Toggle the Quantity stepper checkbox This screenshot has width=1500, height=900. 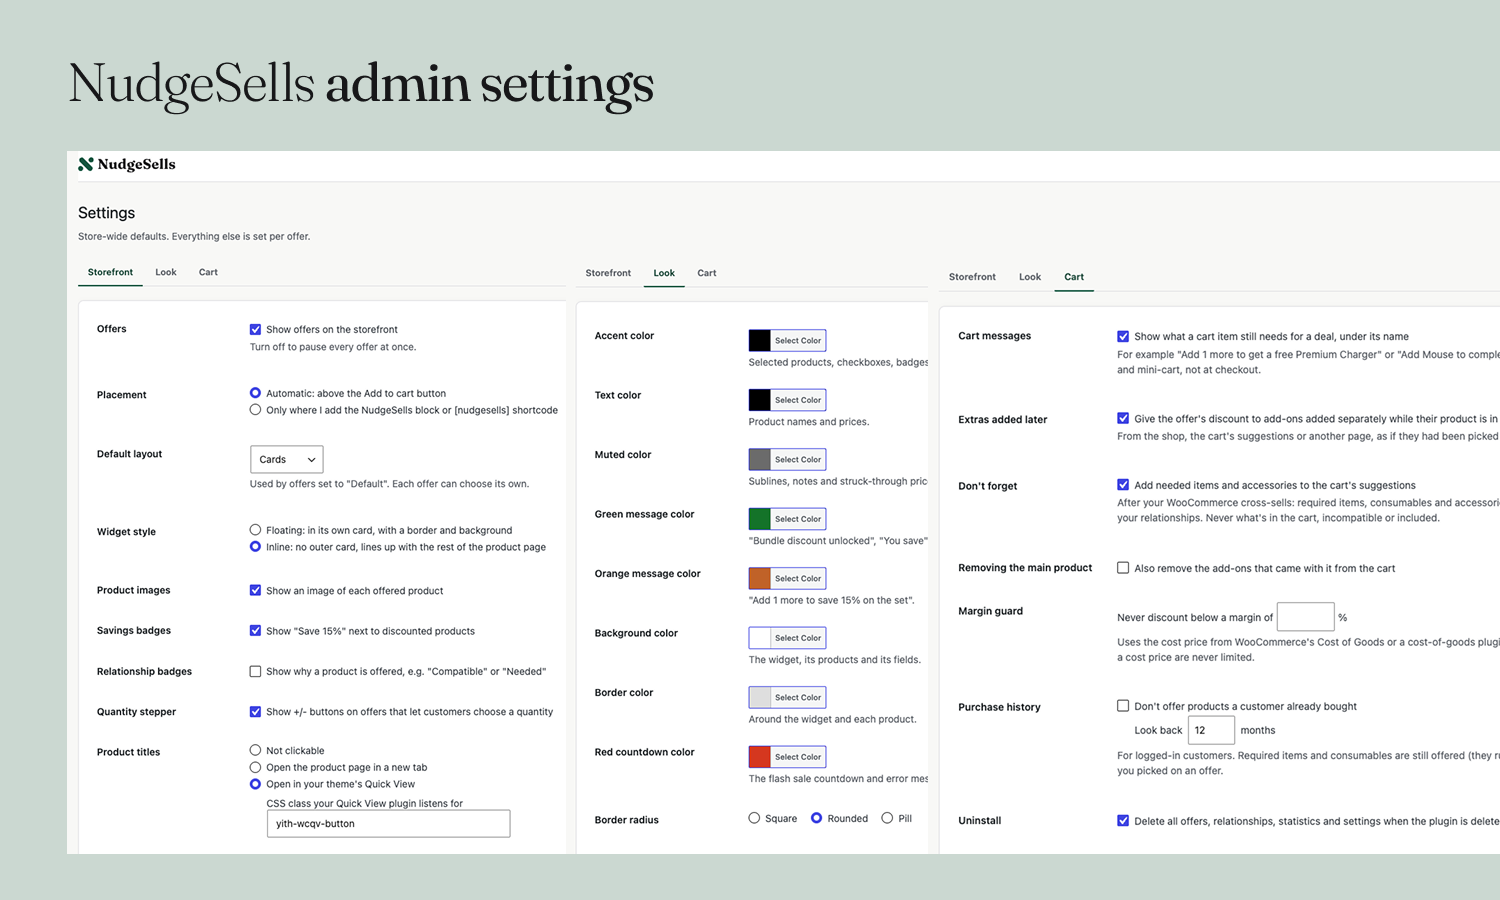[x=256, y=712]
